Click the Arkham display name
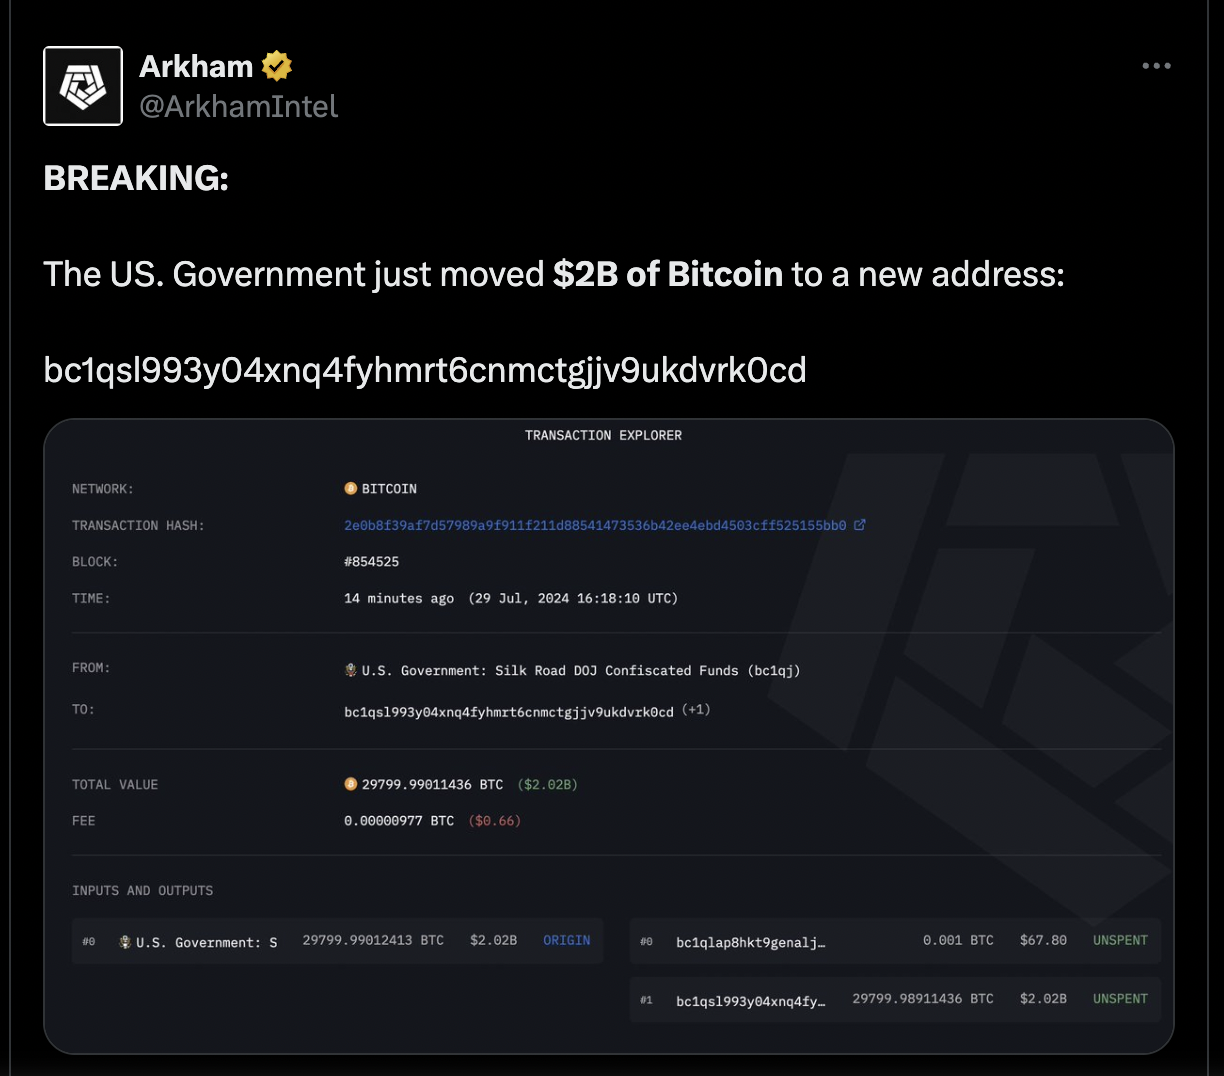Screen dimensions: 1224x1076 click(x=196, y=66)
